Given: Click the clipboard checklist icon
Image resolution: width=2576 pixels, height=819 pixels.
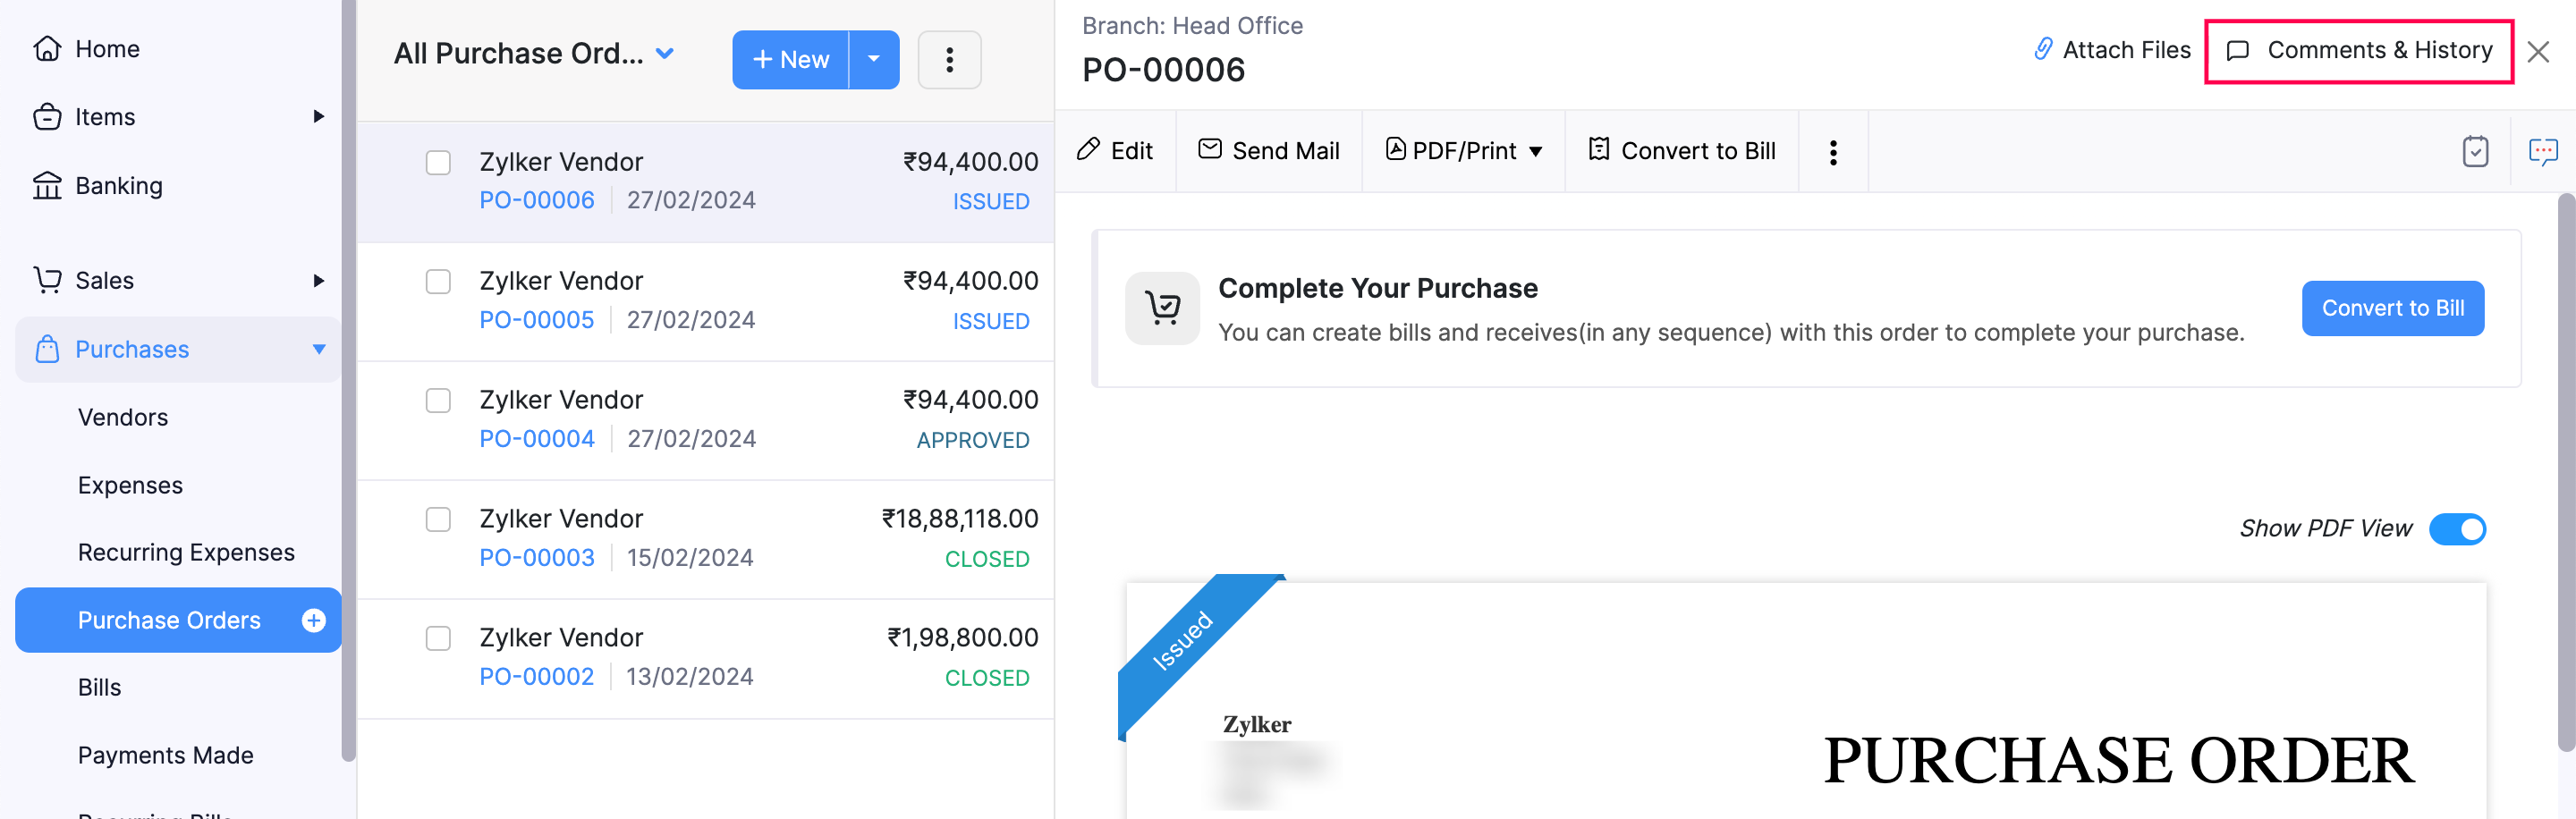Looking at the screenshot, I should click(x=2477, y=151).
